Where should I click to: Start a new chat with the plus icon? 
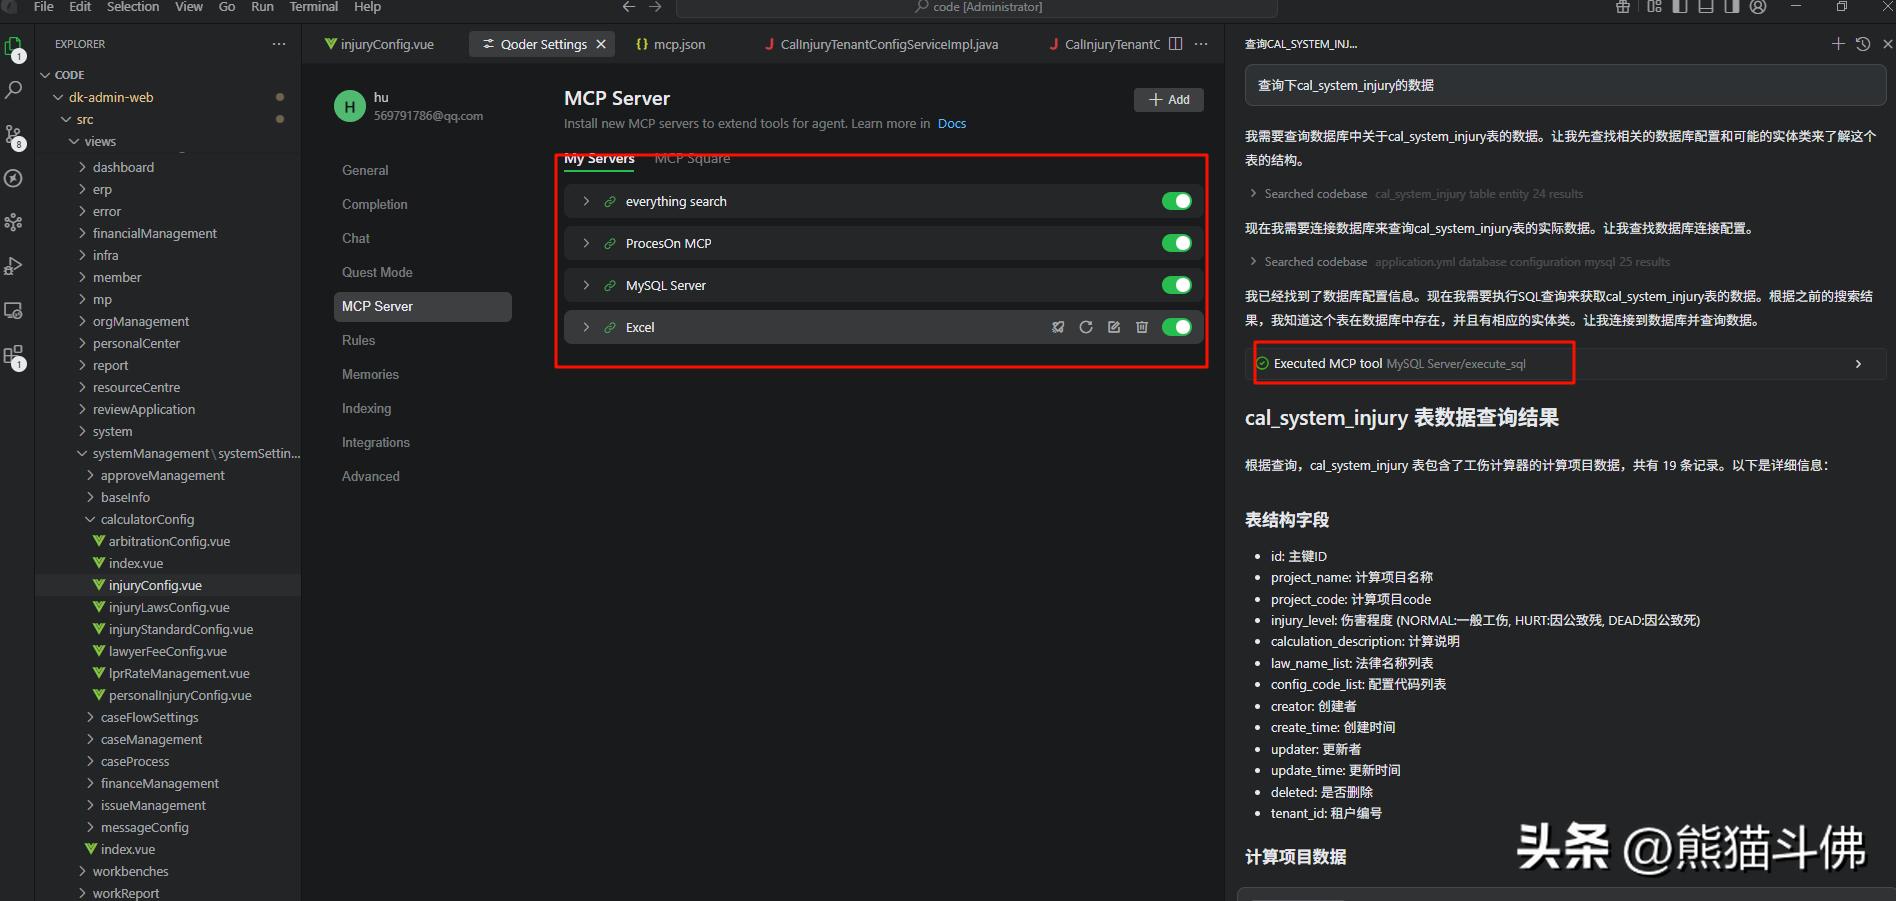click(1838, 43)
